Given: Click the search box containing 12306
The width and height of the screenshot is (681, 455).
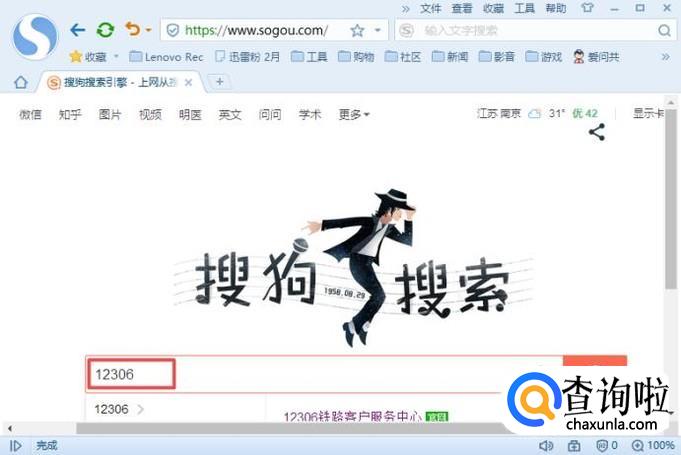Looking at the screenshot, I should coord(324,374).
